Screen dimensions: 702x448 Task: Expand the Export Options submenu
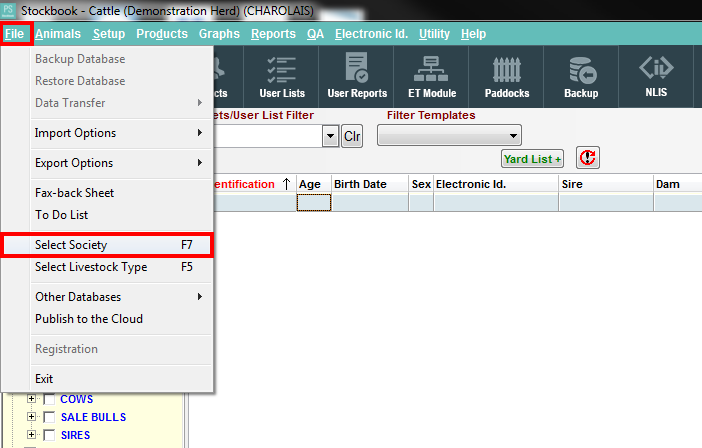click(119, 163)
